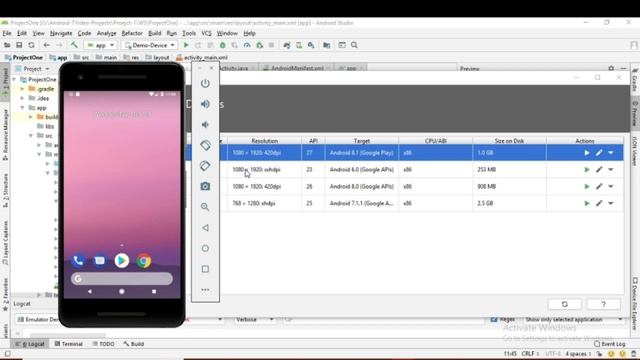Launch the API 27 virtual device
The height and width of the screenshot is (360, 640).
coord(587,153)
